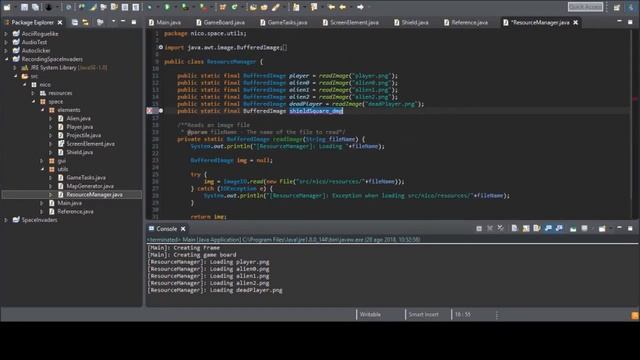Switch to the Main.java editor tab
The height and width of the screenshot is (360, 640).
pyautogui.click(x=165, y=22)
